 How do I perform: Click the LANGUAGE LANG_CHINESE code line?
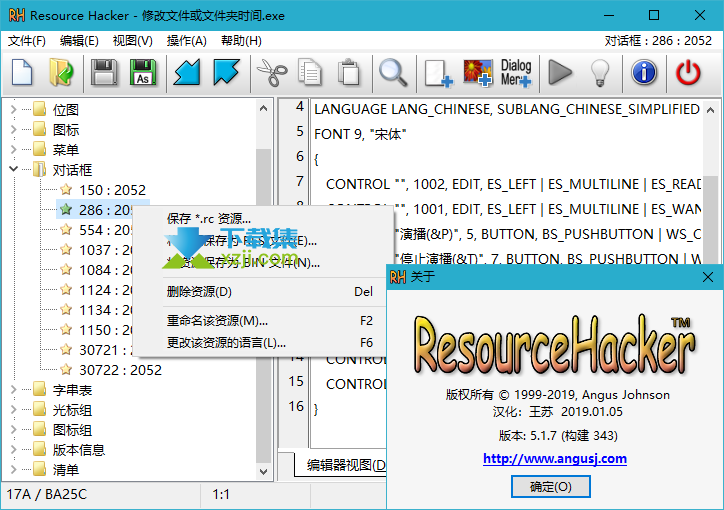507,109
